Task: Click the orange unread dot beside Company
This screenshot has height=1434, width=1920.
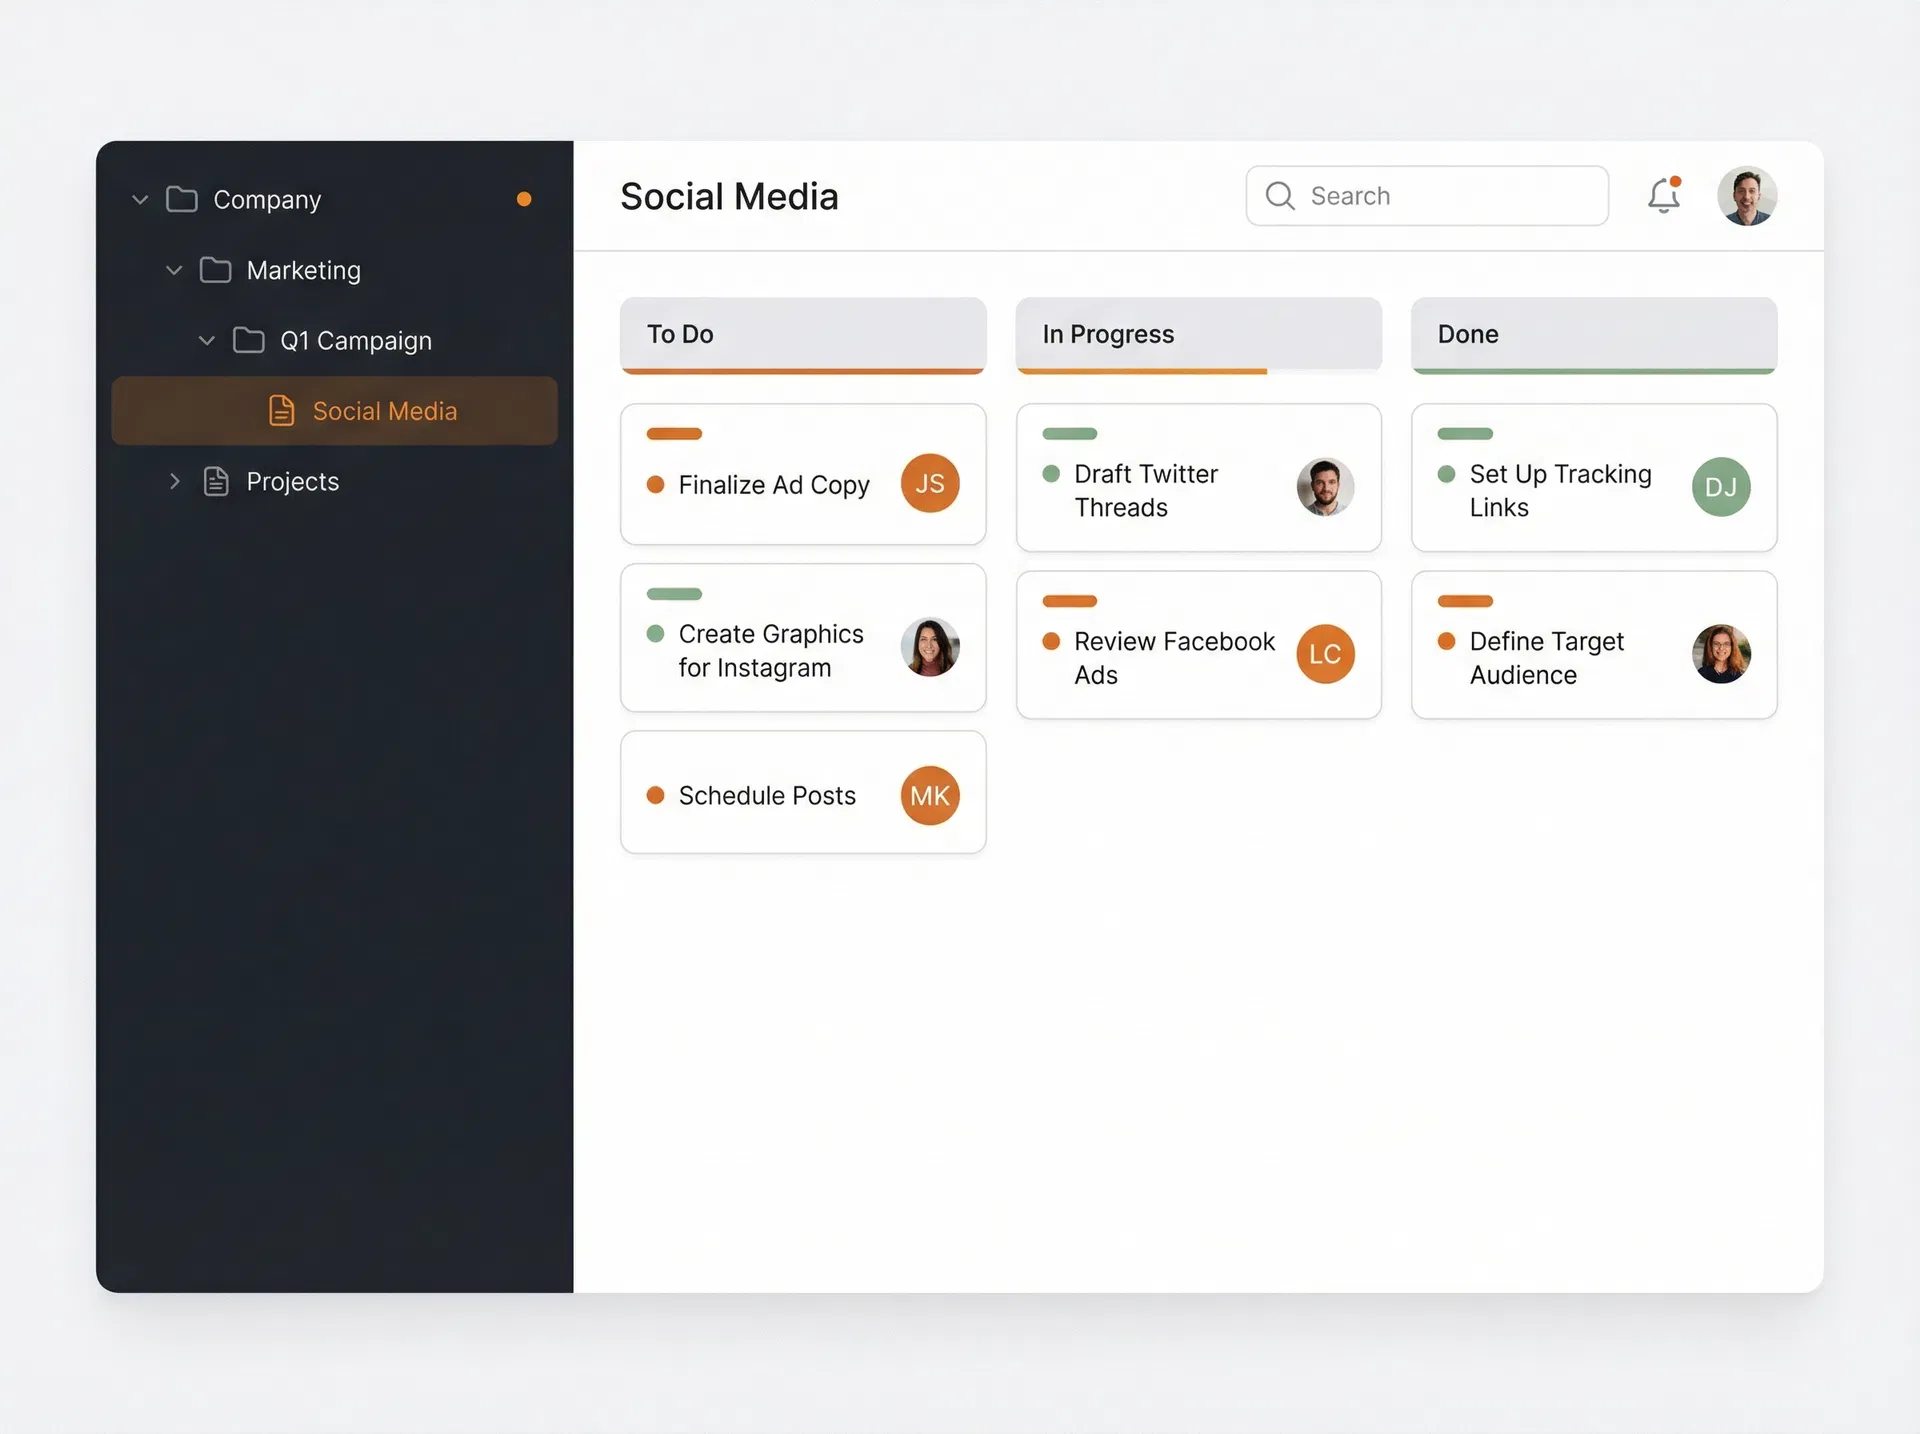Action: (524, 199)
